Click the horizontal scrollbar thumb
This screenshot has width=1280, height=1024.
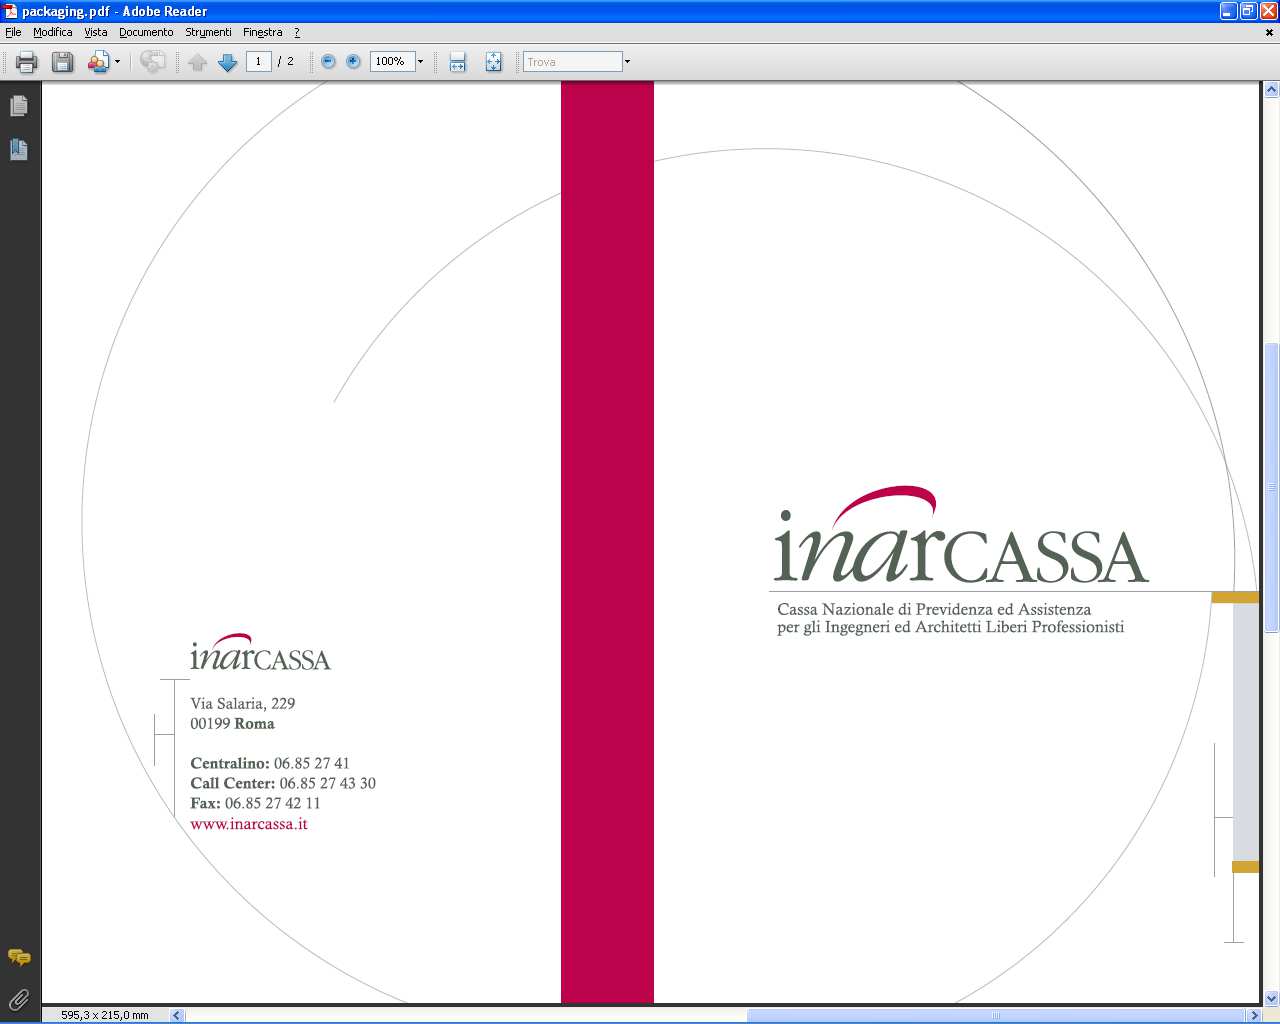click(x=996, y=1015)
